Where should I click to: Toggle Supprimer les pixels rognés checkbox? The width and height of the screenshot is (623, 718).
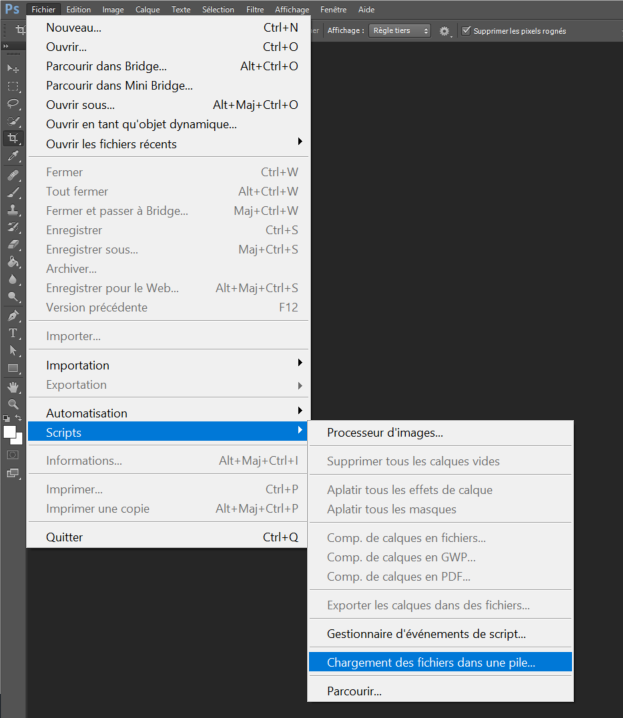466,31
